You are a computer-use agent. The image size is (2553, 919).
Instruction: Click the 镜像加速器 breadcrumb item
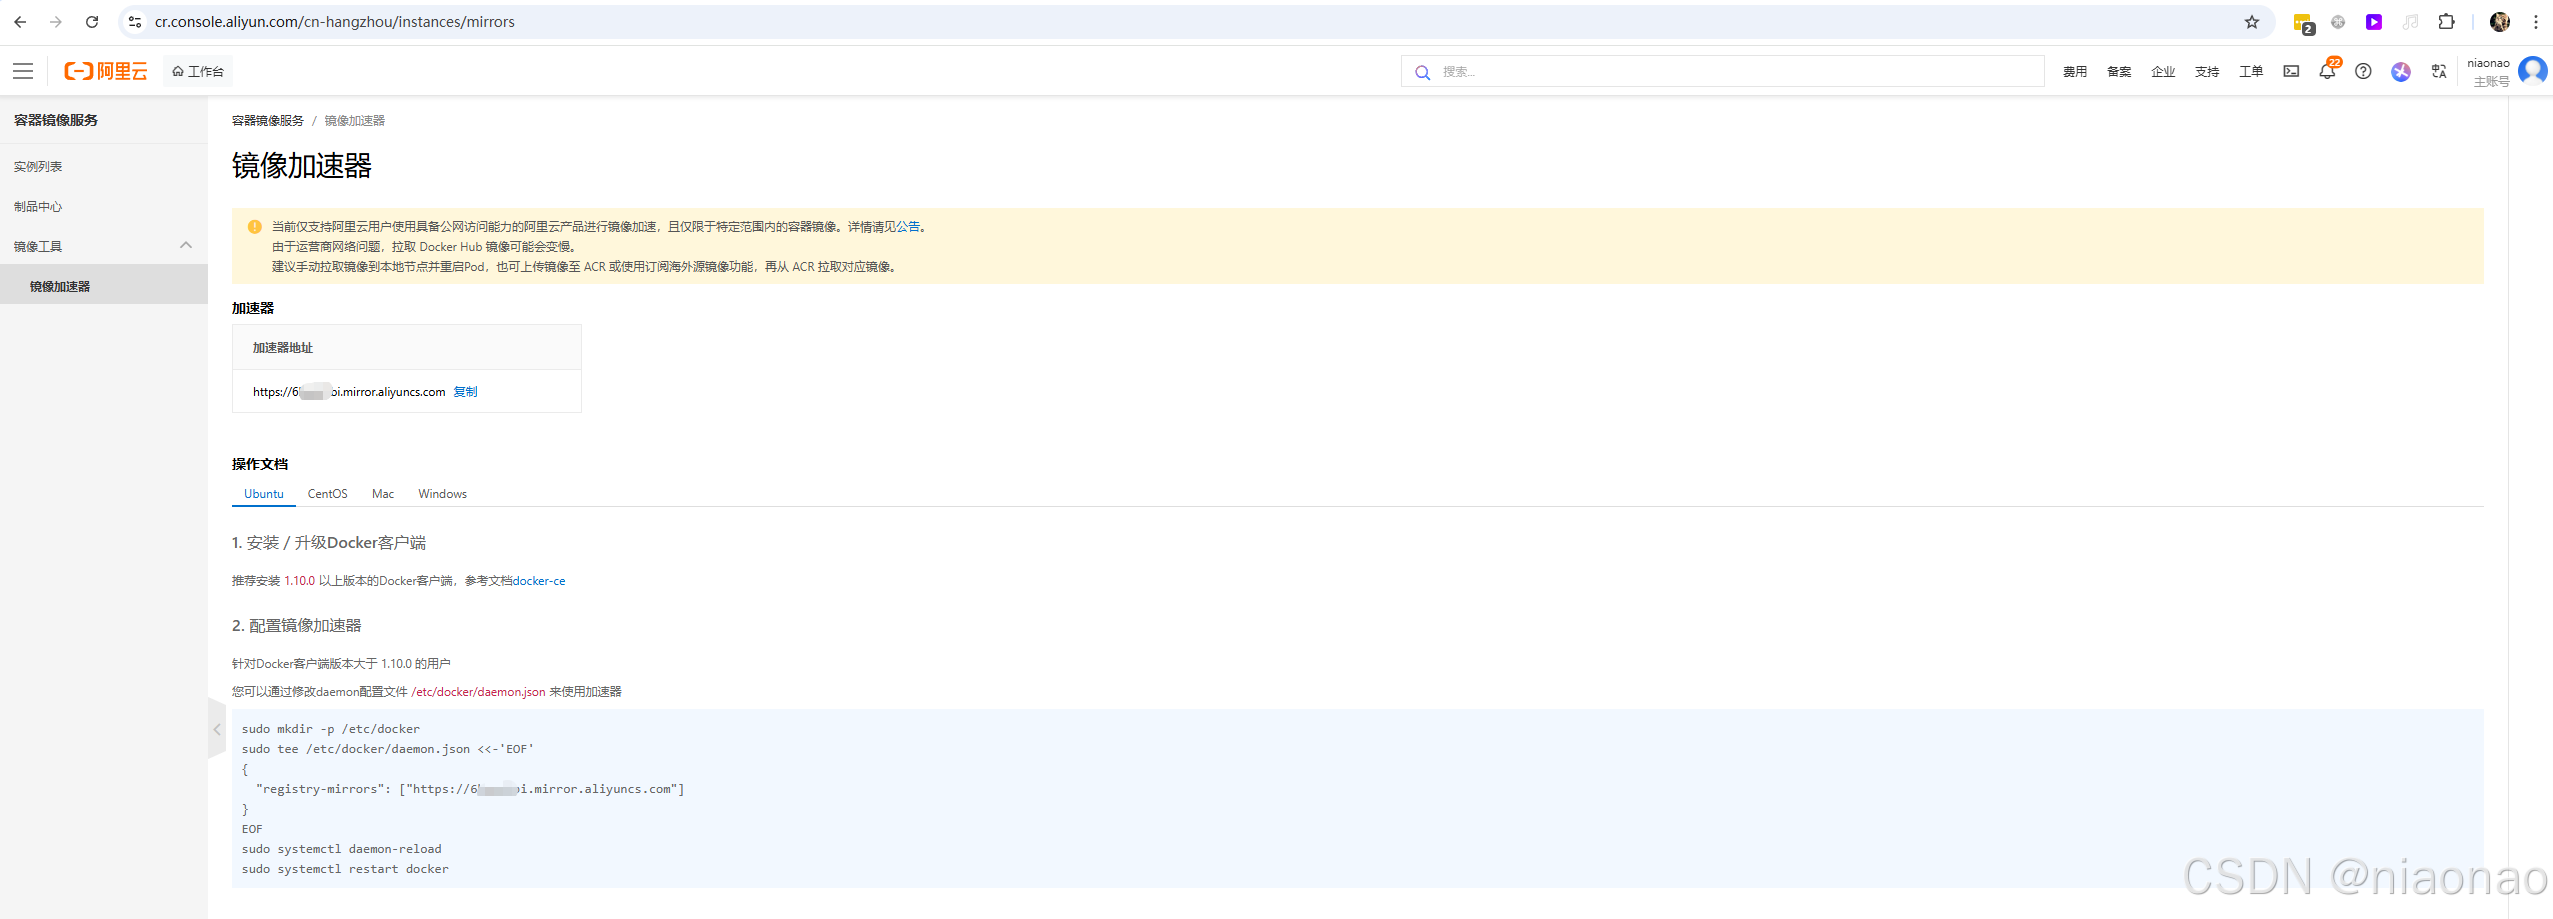point(355,121)
